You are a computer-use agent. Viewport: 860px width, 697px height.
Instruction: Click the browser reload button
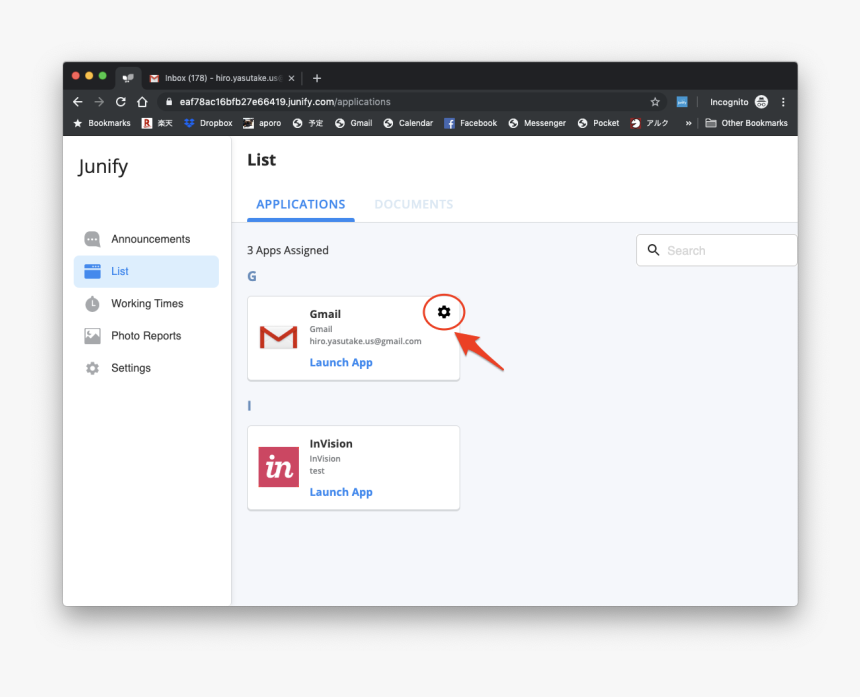pyautogui.click(x=121, y=102)
